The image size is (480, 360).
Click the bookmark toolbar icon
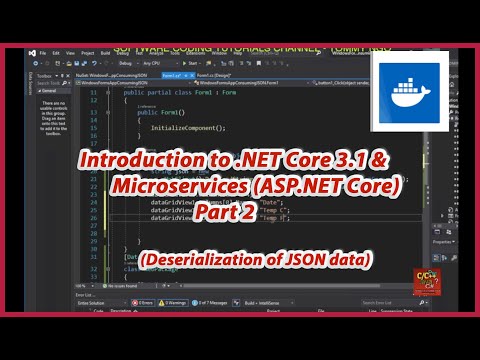259,63
